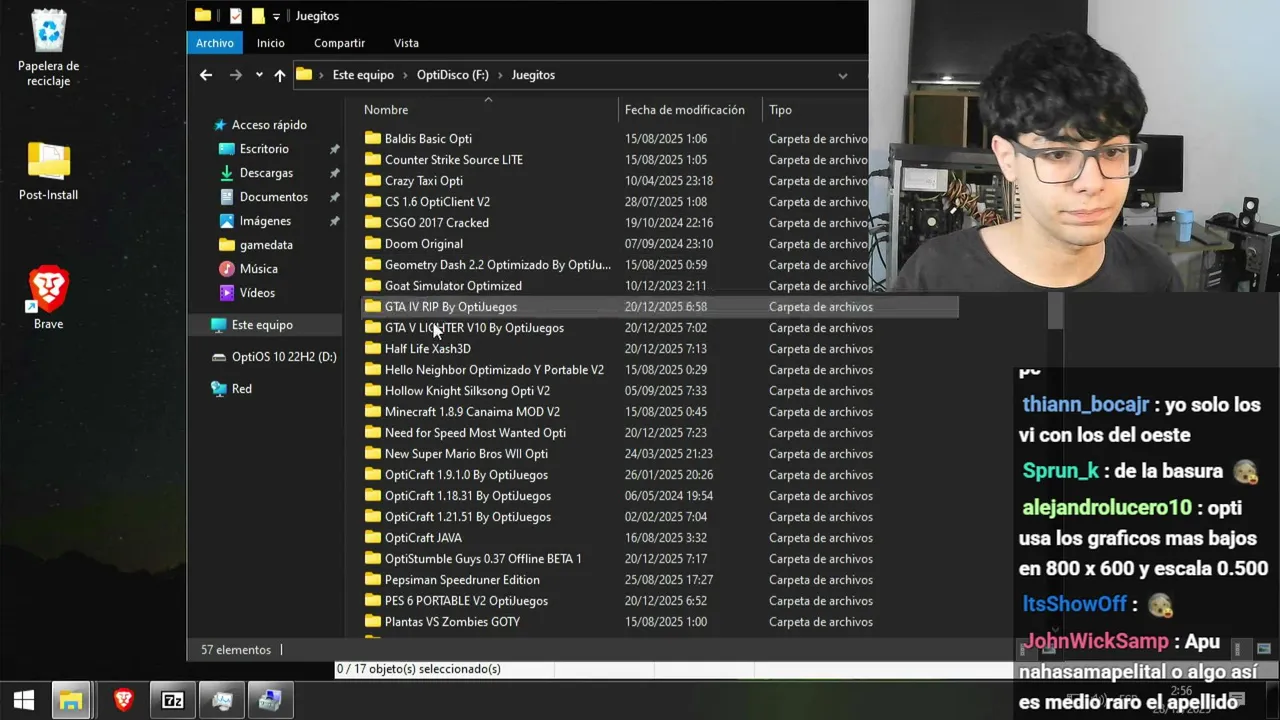This screenshot has height=720, width=1280.
Task: Open File Explorer from the taskbar
Action: (x=71, y=700)
